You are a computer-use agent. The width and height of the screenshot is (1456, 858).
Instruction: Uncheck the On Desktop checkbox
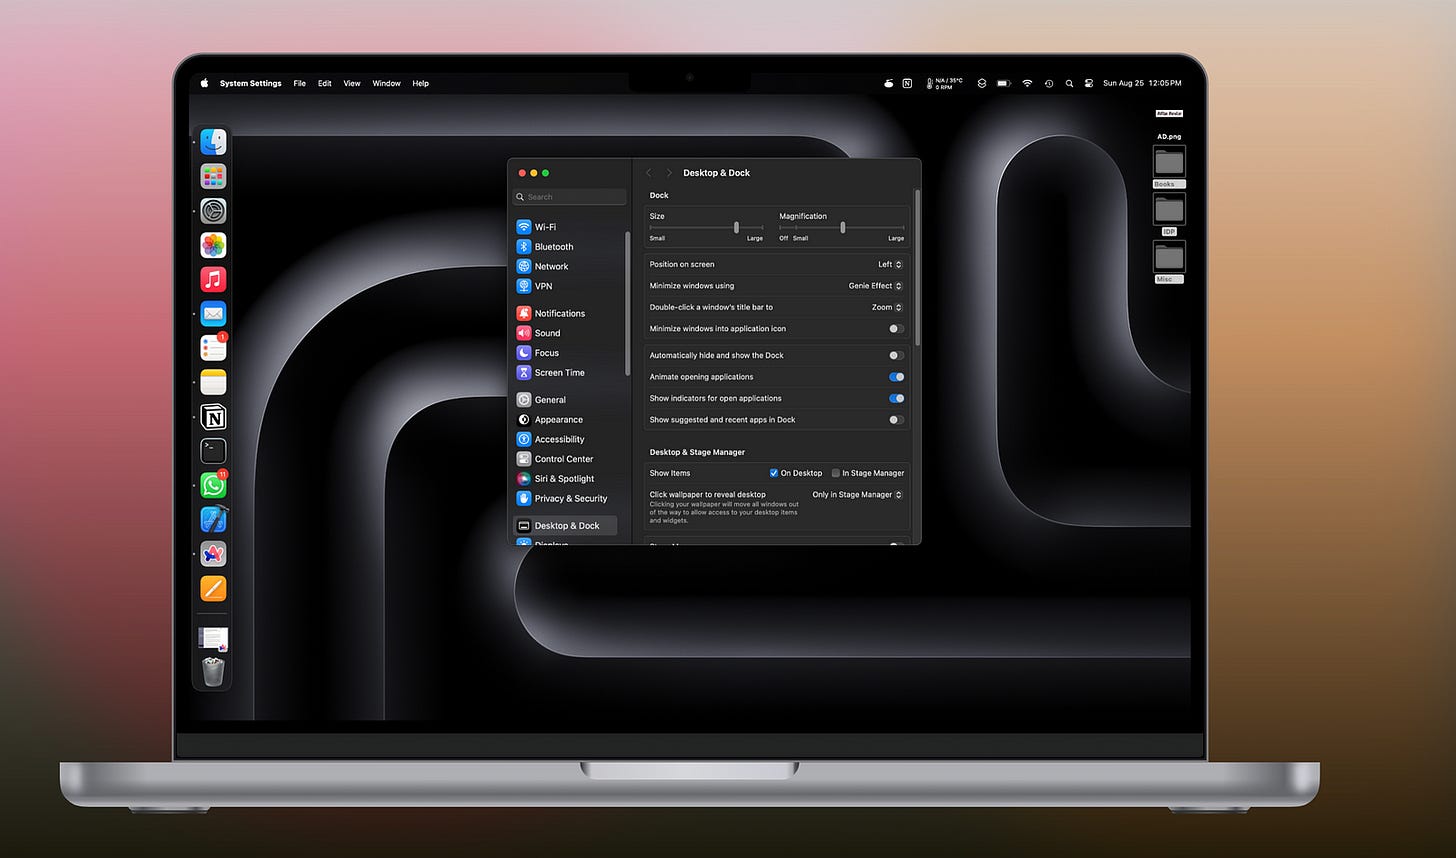[x=774, y=473]
